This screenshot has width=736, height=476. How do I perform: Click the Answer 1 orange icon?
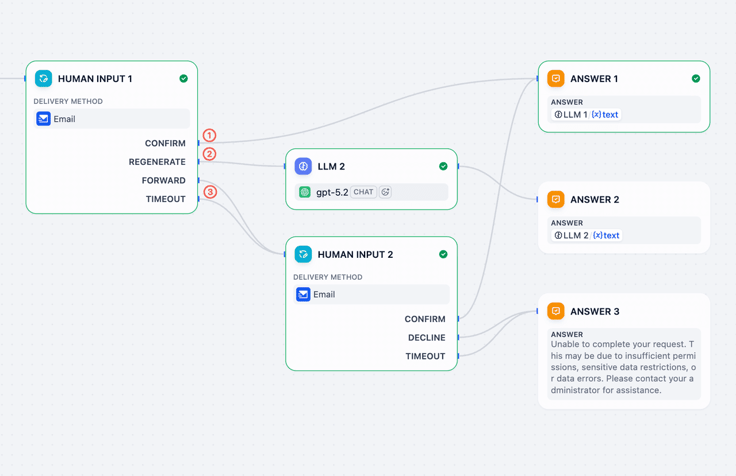click(556, 78)
